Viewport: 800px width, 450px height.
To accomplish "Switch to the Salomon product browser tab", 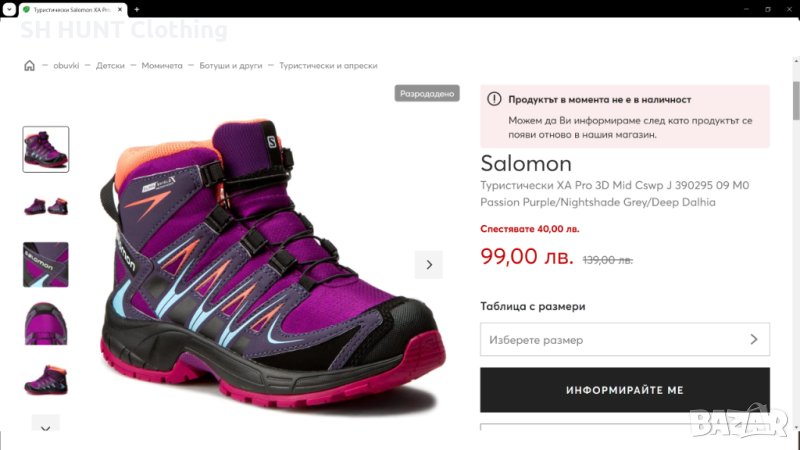I will [x=70, y=9].
